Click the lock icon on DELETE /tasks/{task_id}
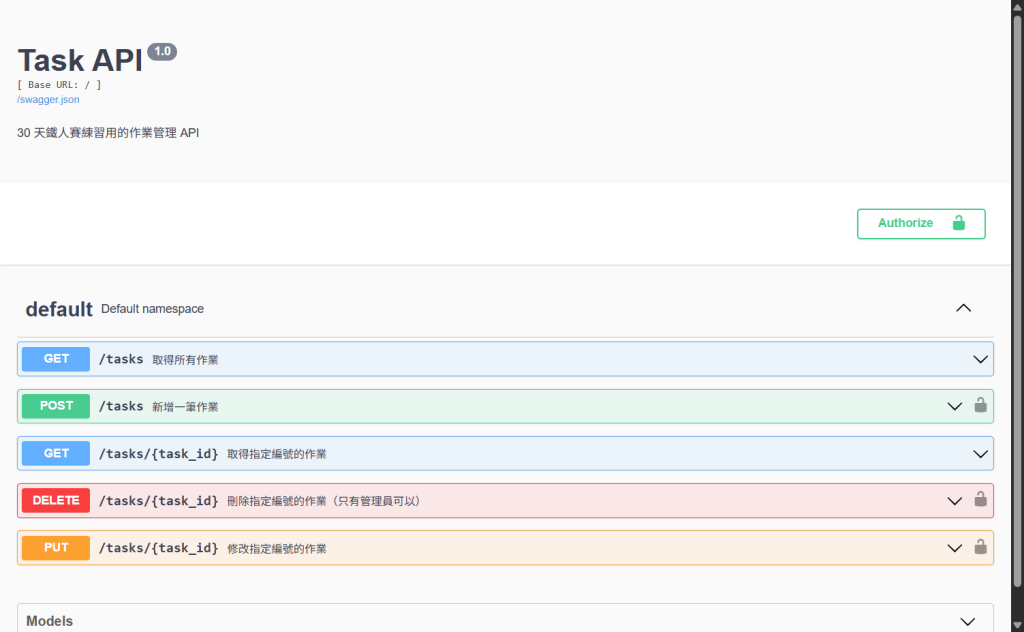This screenshot has height=632, width=1024. click(980, 499)
